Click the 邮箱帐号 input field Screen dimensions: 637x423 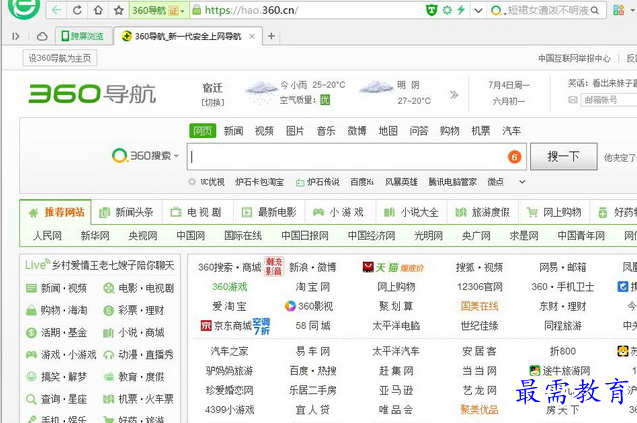point(609,100)
